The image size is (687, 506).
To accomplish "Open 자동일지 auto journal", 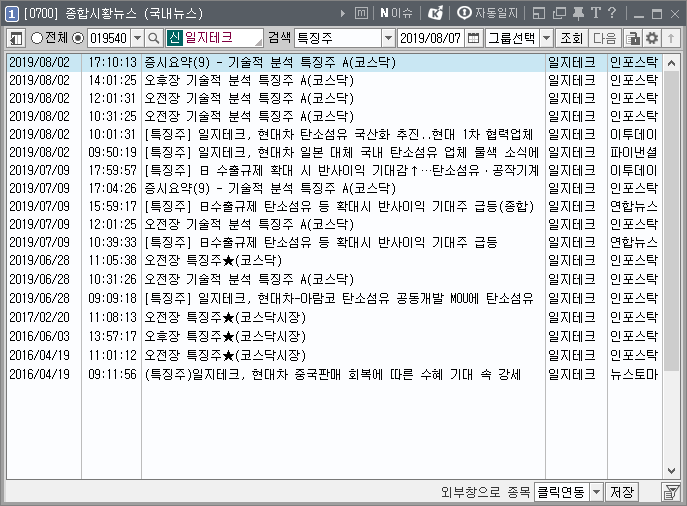I will 488,14.
